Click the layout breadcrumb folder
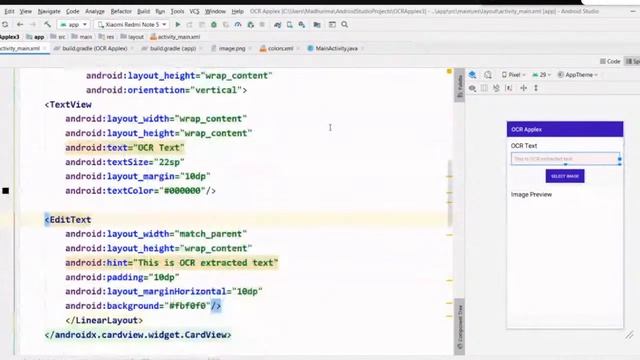The height and width of the screenshot is (360, 640). pos(132,37)
